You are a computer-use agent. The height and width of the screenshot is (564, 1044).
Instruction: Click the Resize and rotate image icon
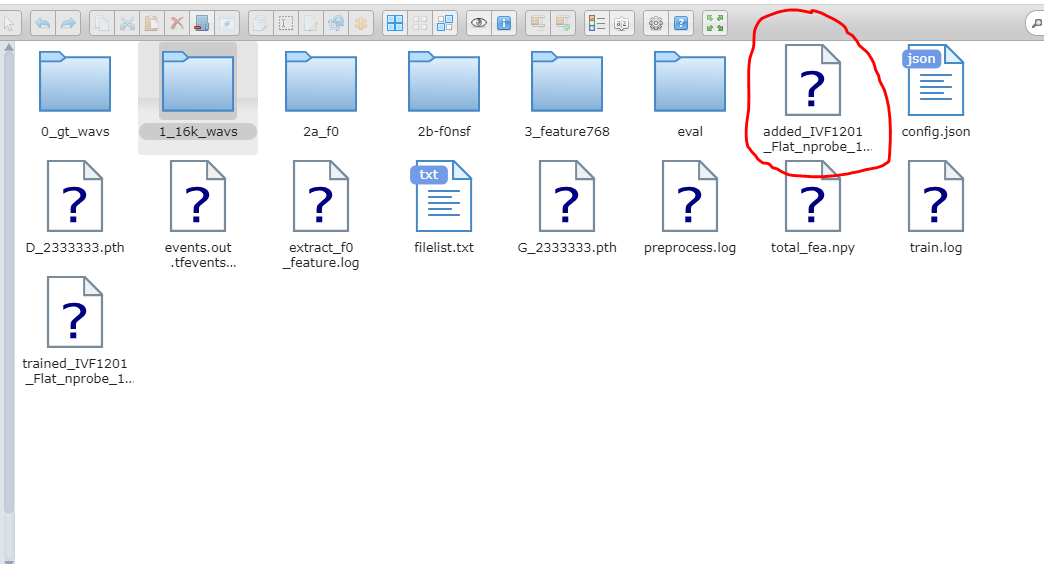(x=336, y=23)
